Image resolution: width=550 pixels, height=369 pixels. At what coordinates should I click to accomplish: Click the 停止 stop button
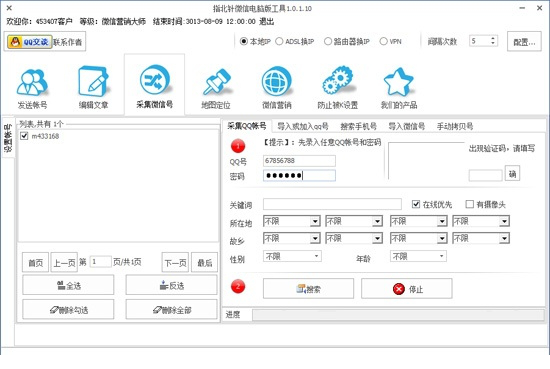tap(407, 289)
